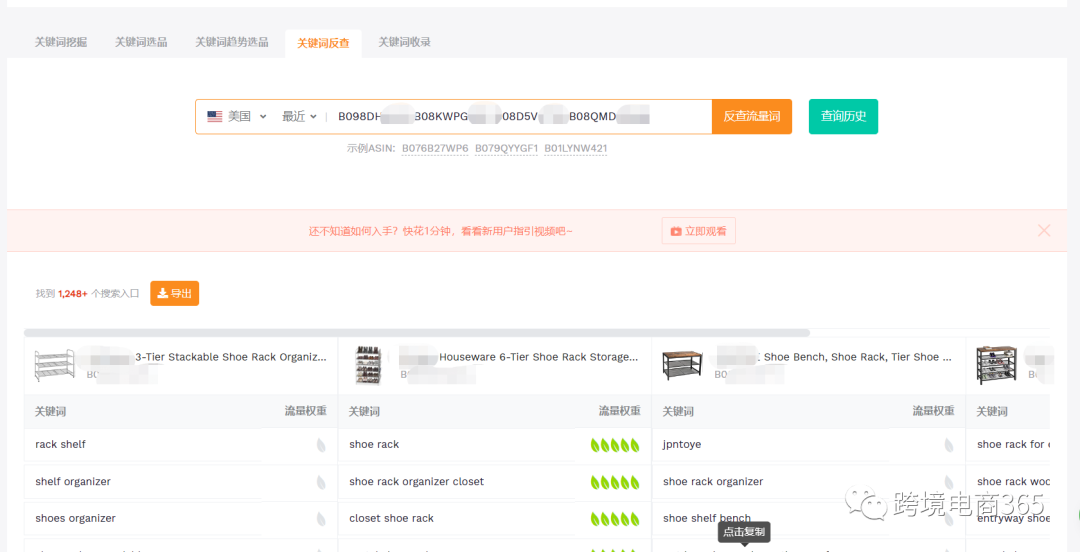Open the 6-Tier Shoe Rack Storage thumbnail
The height and width of the screenshot is (552, 1080).
(x=367, y=366)
